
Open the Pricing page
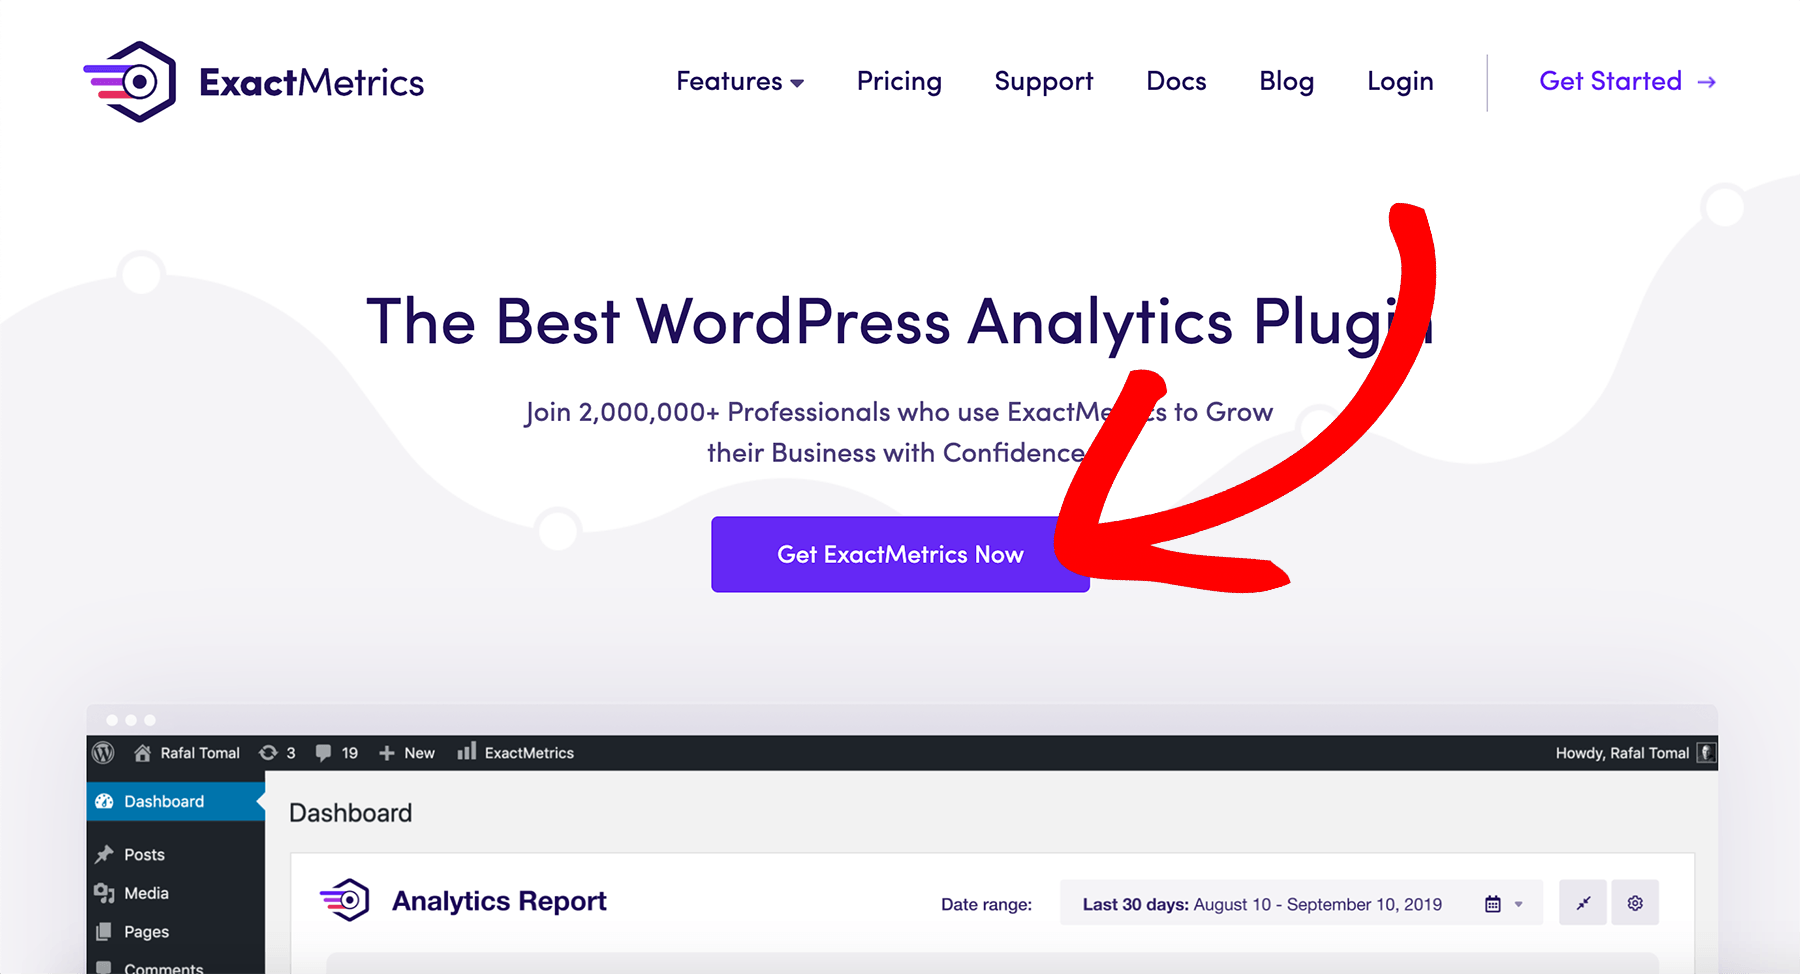tap(899, 81)
